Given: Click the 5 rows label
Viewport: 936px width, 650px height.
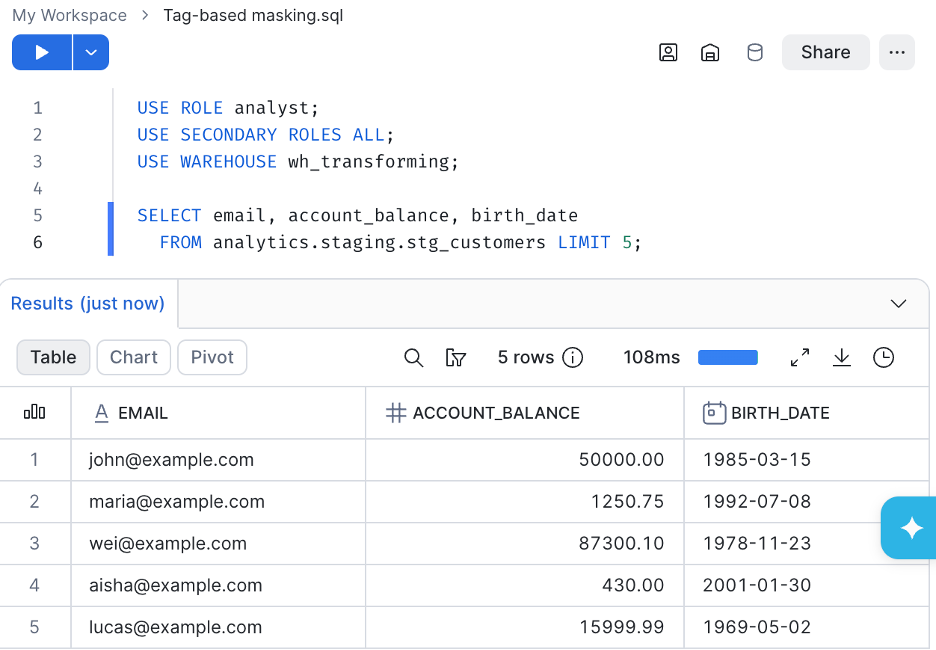Looking at the screenshot, I should pos(526,358).
